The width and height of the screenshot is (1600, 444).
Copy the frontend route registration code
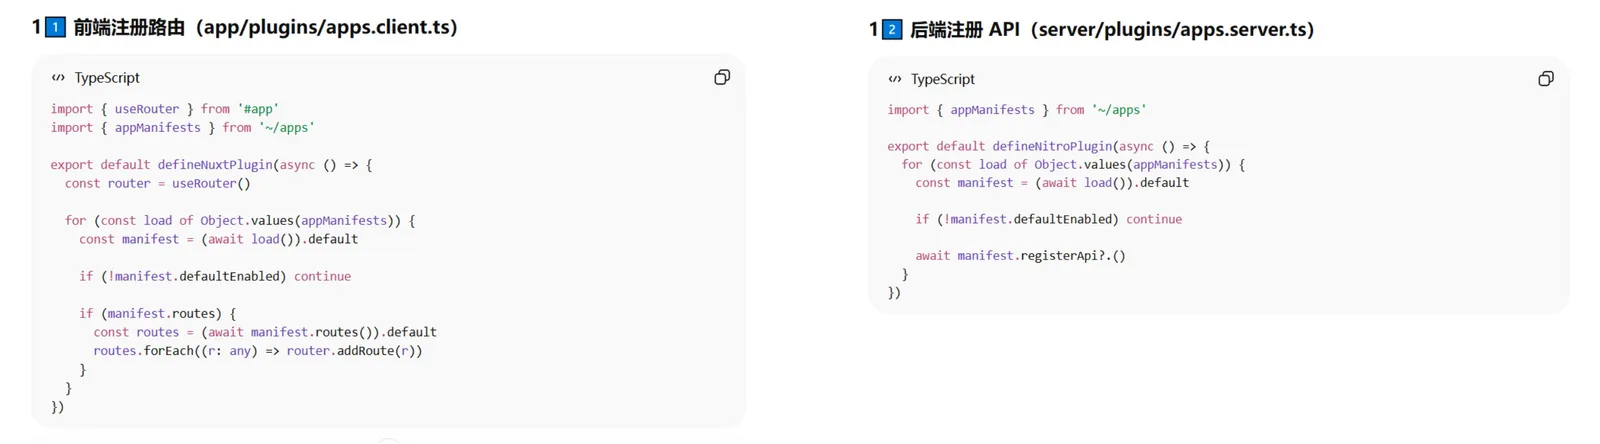[721, 78]
